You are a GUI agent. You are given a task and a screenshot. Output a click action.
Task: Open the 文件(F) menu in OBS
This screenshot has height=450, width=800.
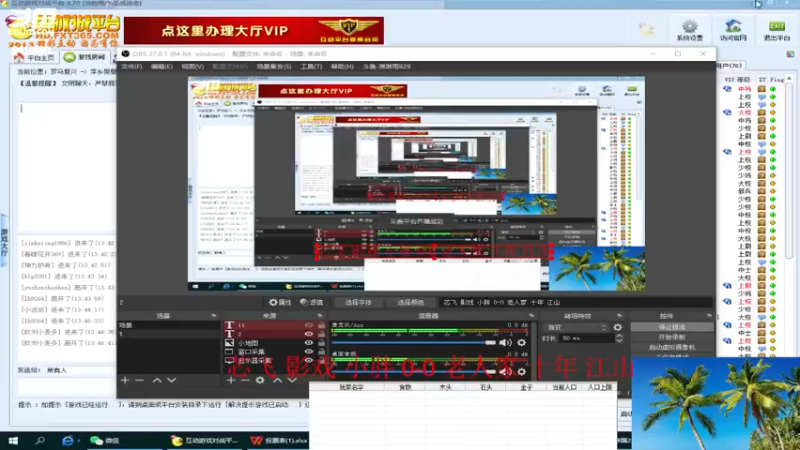132,67
